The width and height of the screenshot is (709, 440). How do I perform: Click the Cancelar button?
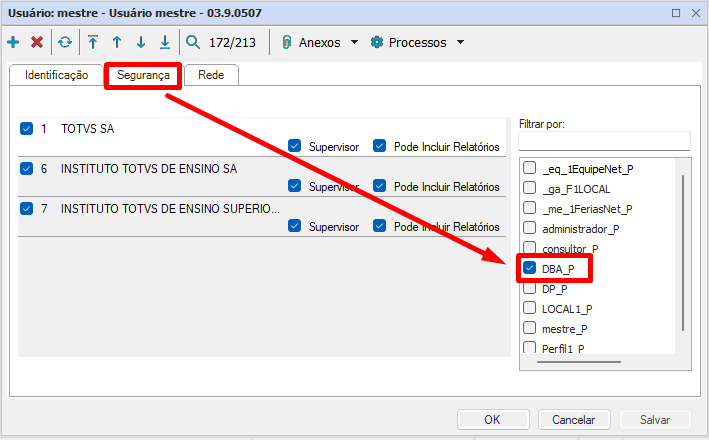574,420
